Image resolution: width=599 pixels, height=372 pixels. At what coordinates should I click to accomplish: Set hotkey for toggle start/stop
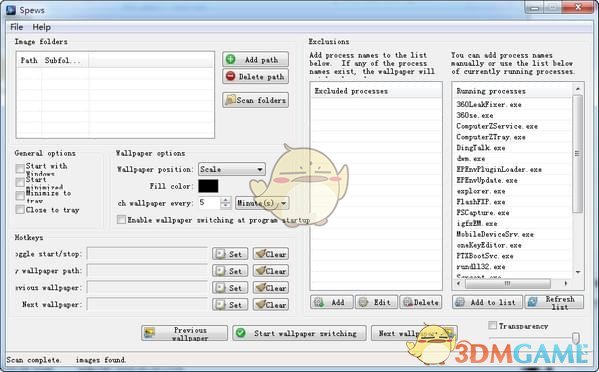click(230, 254)
